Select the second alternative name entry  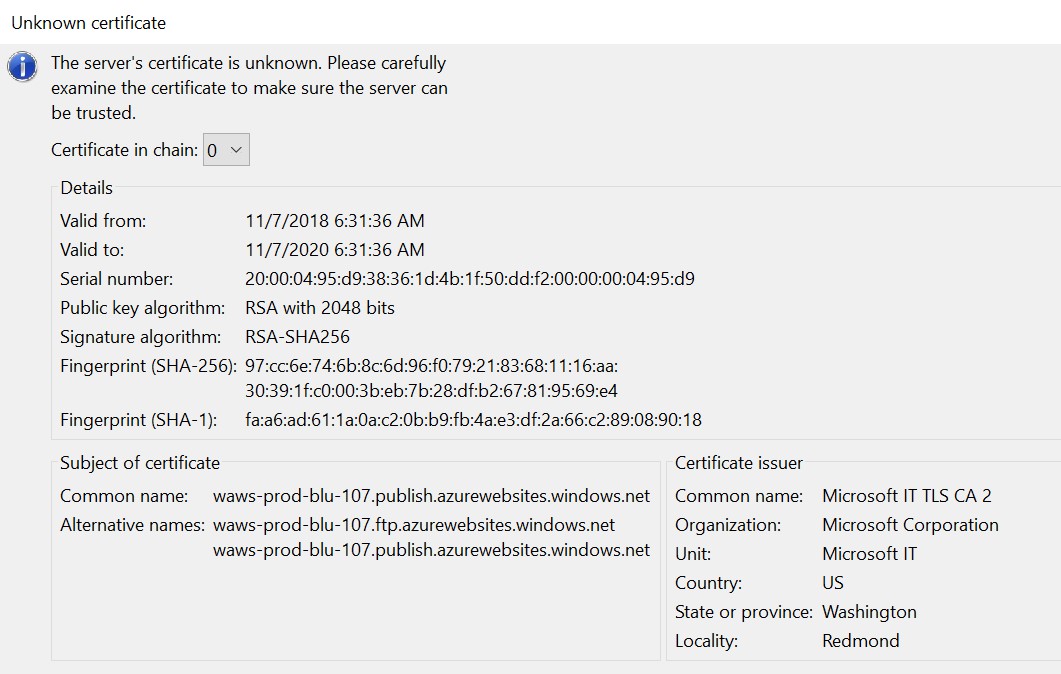click(432, 549)
